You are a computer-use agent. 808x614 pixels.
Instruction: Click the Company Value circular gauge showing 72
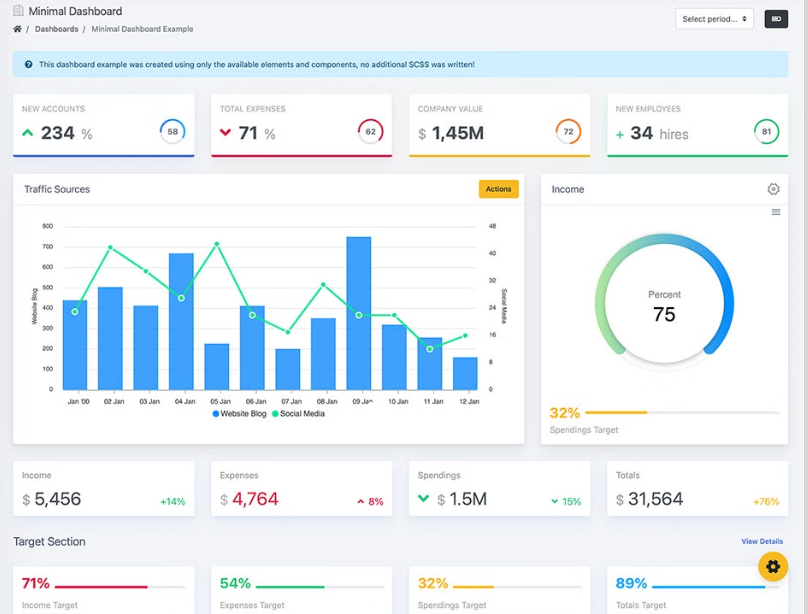[568, 132]
